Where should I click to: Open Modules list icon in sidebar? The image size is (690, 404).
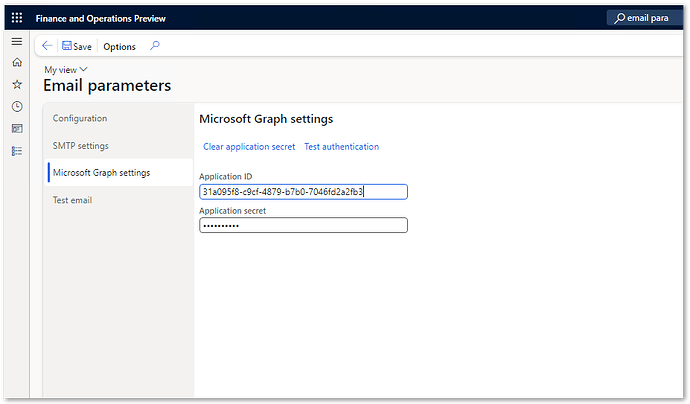[17, 151]
